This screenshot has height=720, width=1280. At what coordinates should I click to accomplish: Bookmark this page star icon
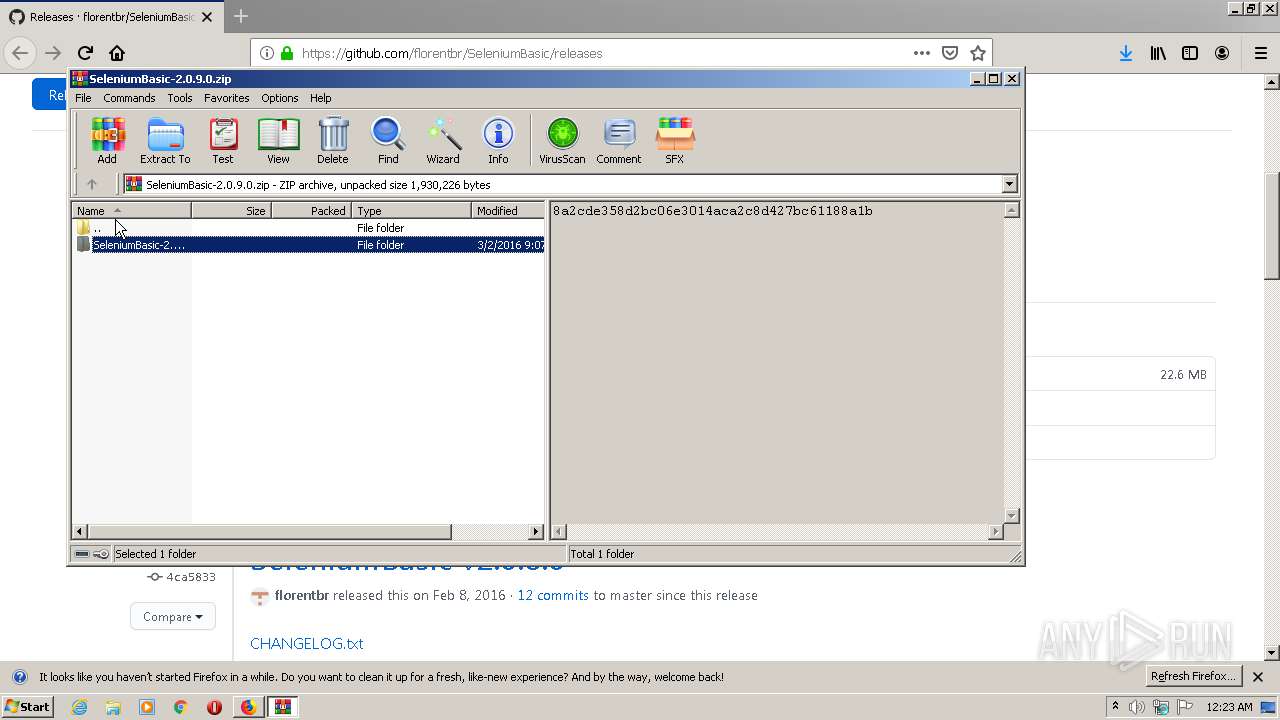pos(978,53)
